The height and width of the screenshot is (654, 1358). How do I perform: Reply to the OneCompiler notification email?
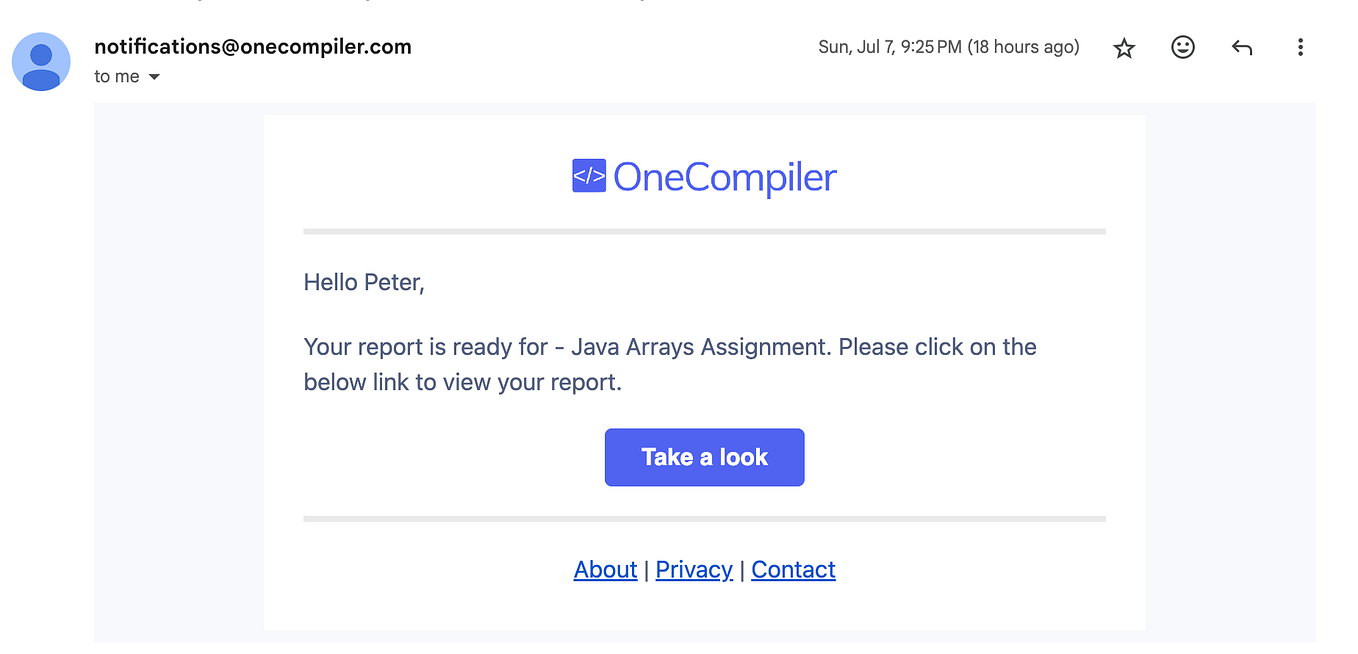pos(1241,47)
